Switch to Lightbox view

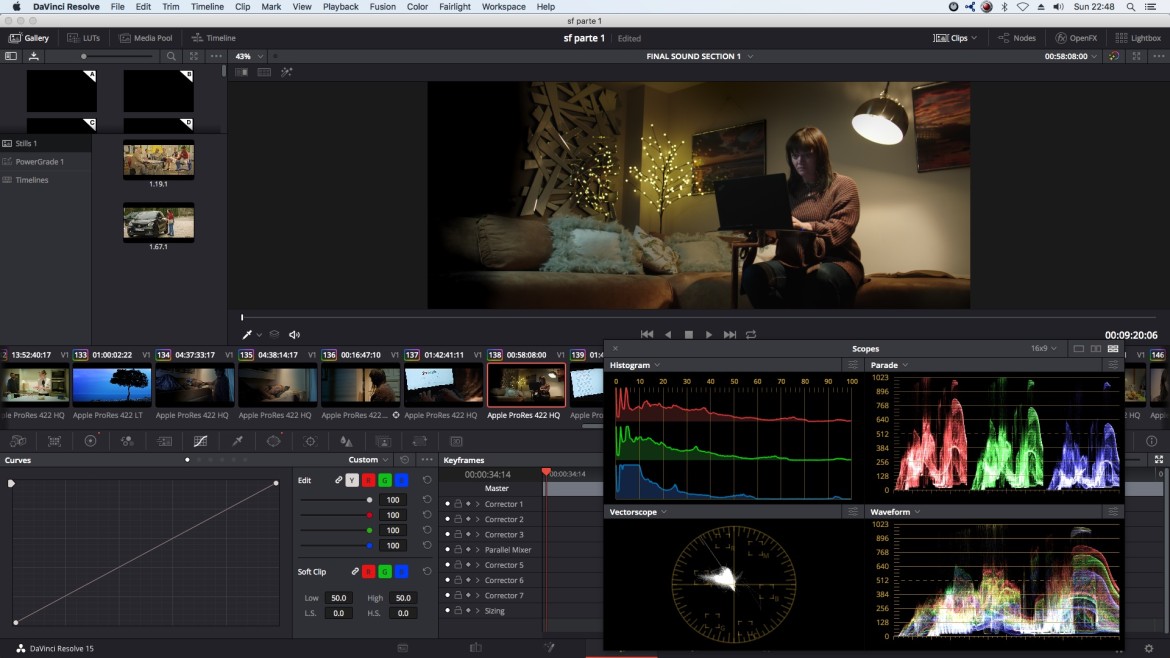[x=1138, y=38]
